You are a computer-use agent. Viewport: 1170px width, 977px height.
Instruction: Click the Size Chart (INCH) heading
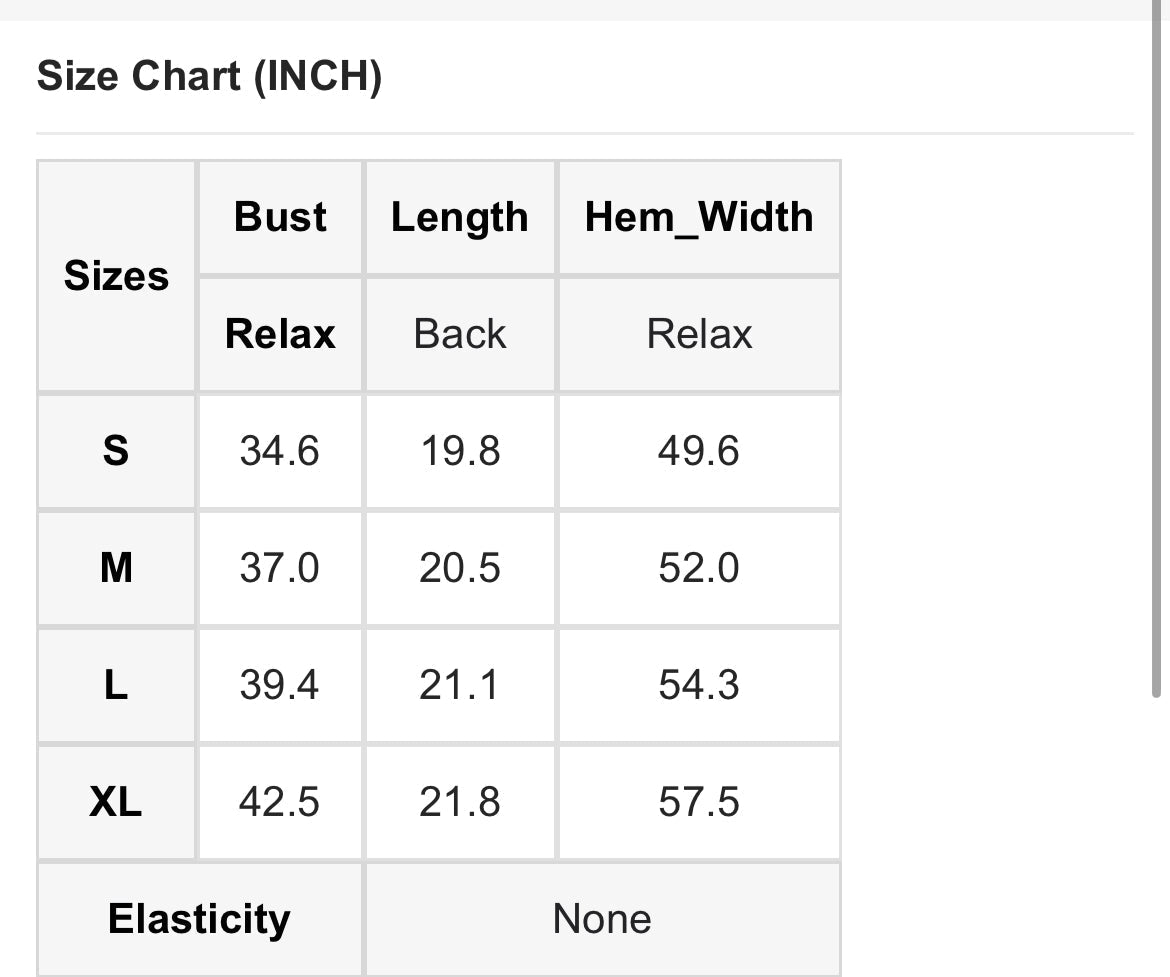(x=209, y=77)
